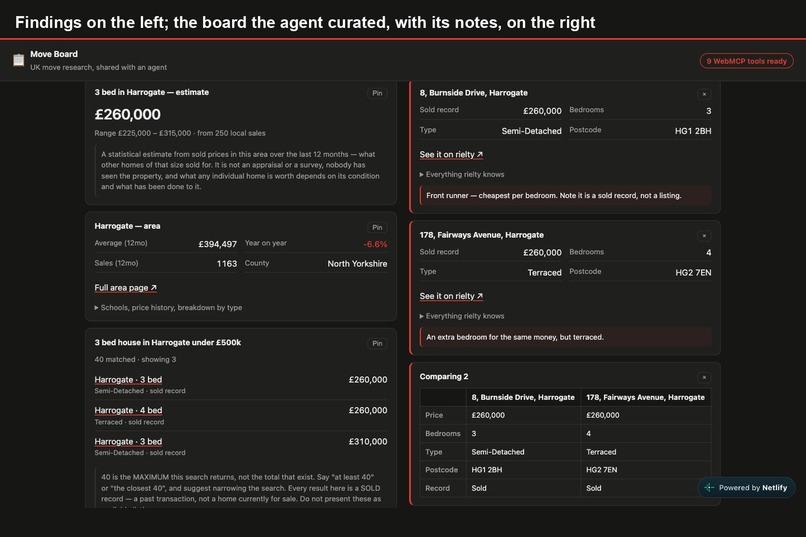
Task: Click the £394,497 average price
Action: pyautogui.click(x=217, y=244)
